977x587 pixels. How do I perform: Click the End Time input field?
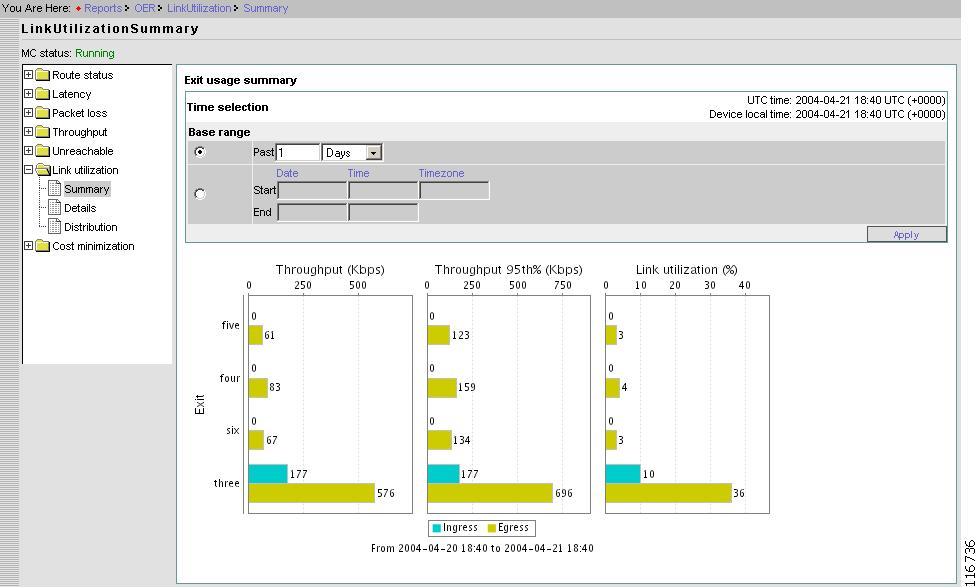tap(383, 212)
